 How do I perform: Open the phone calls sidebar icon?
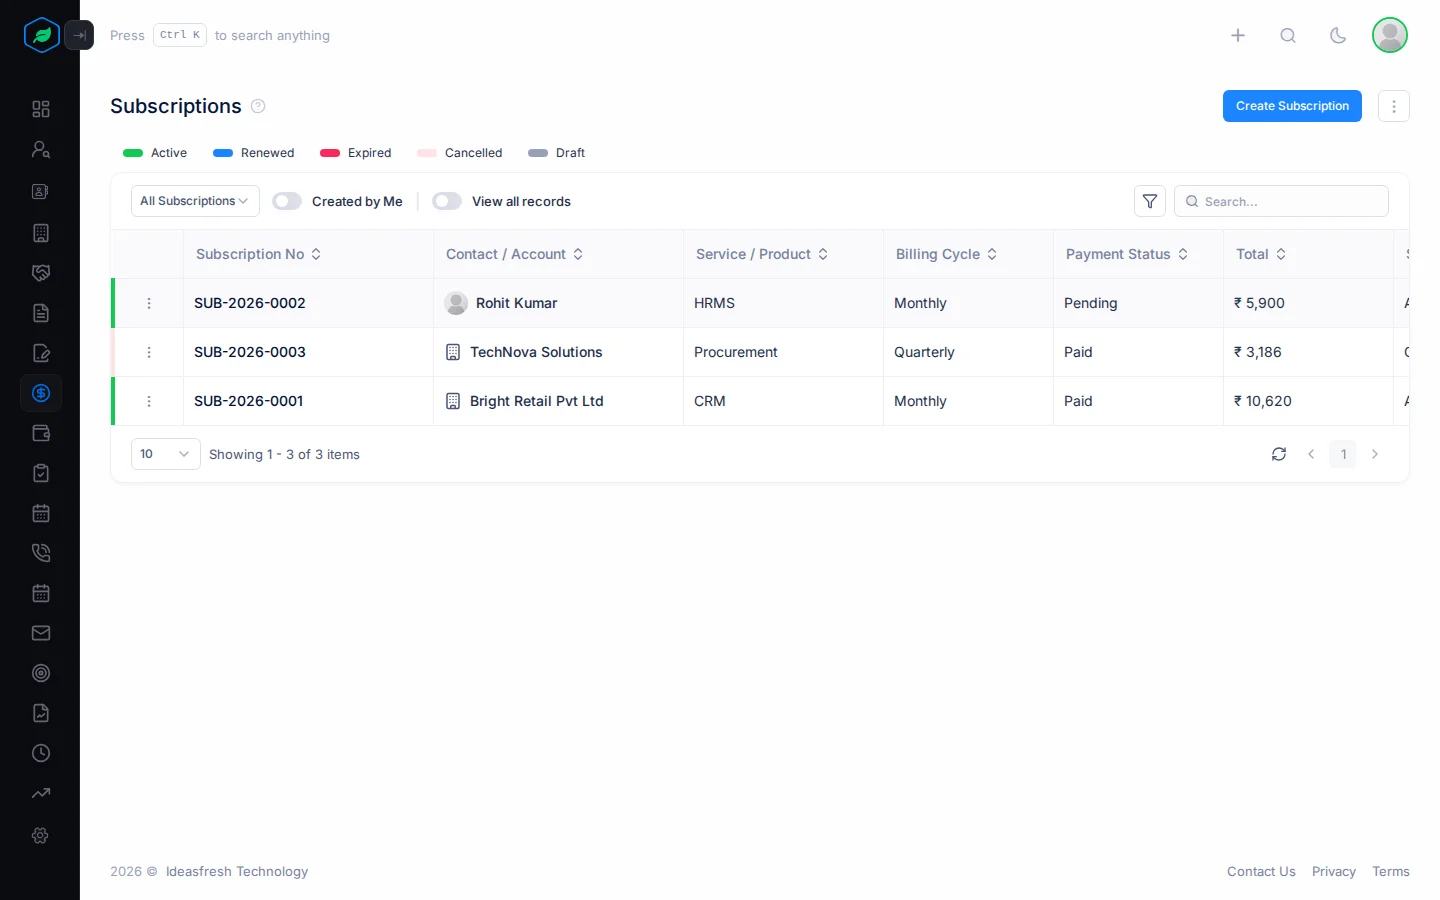[41, 553]
